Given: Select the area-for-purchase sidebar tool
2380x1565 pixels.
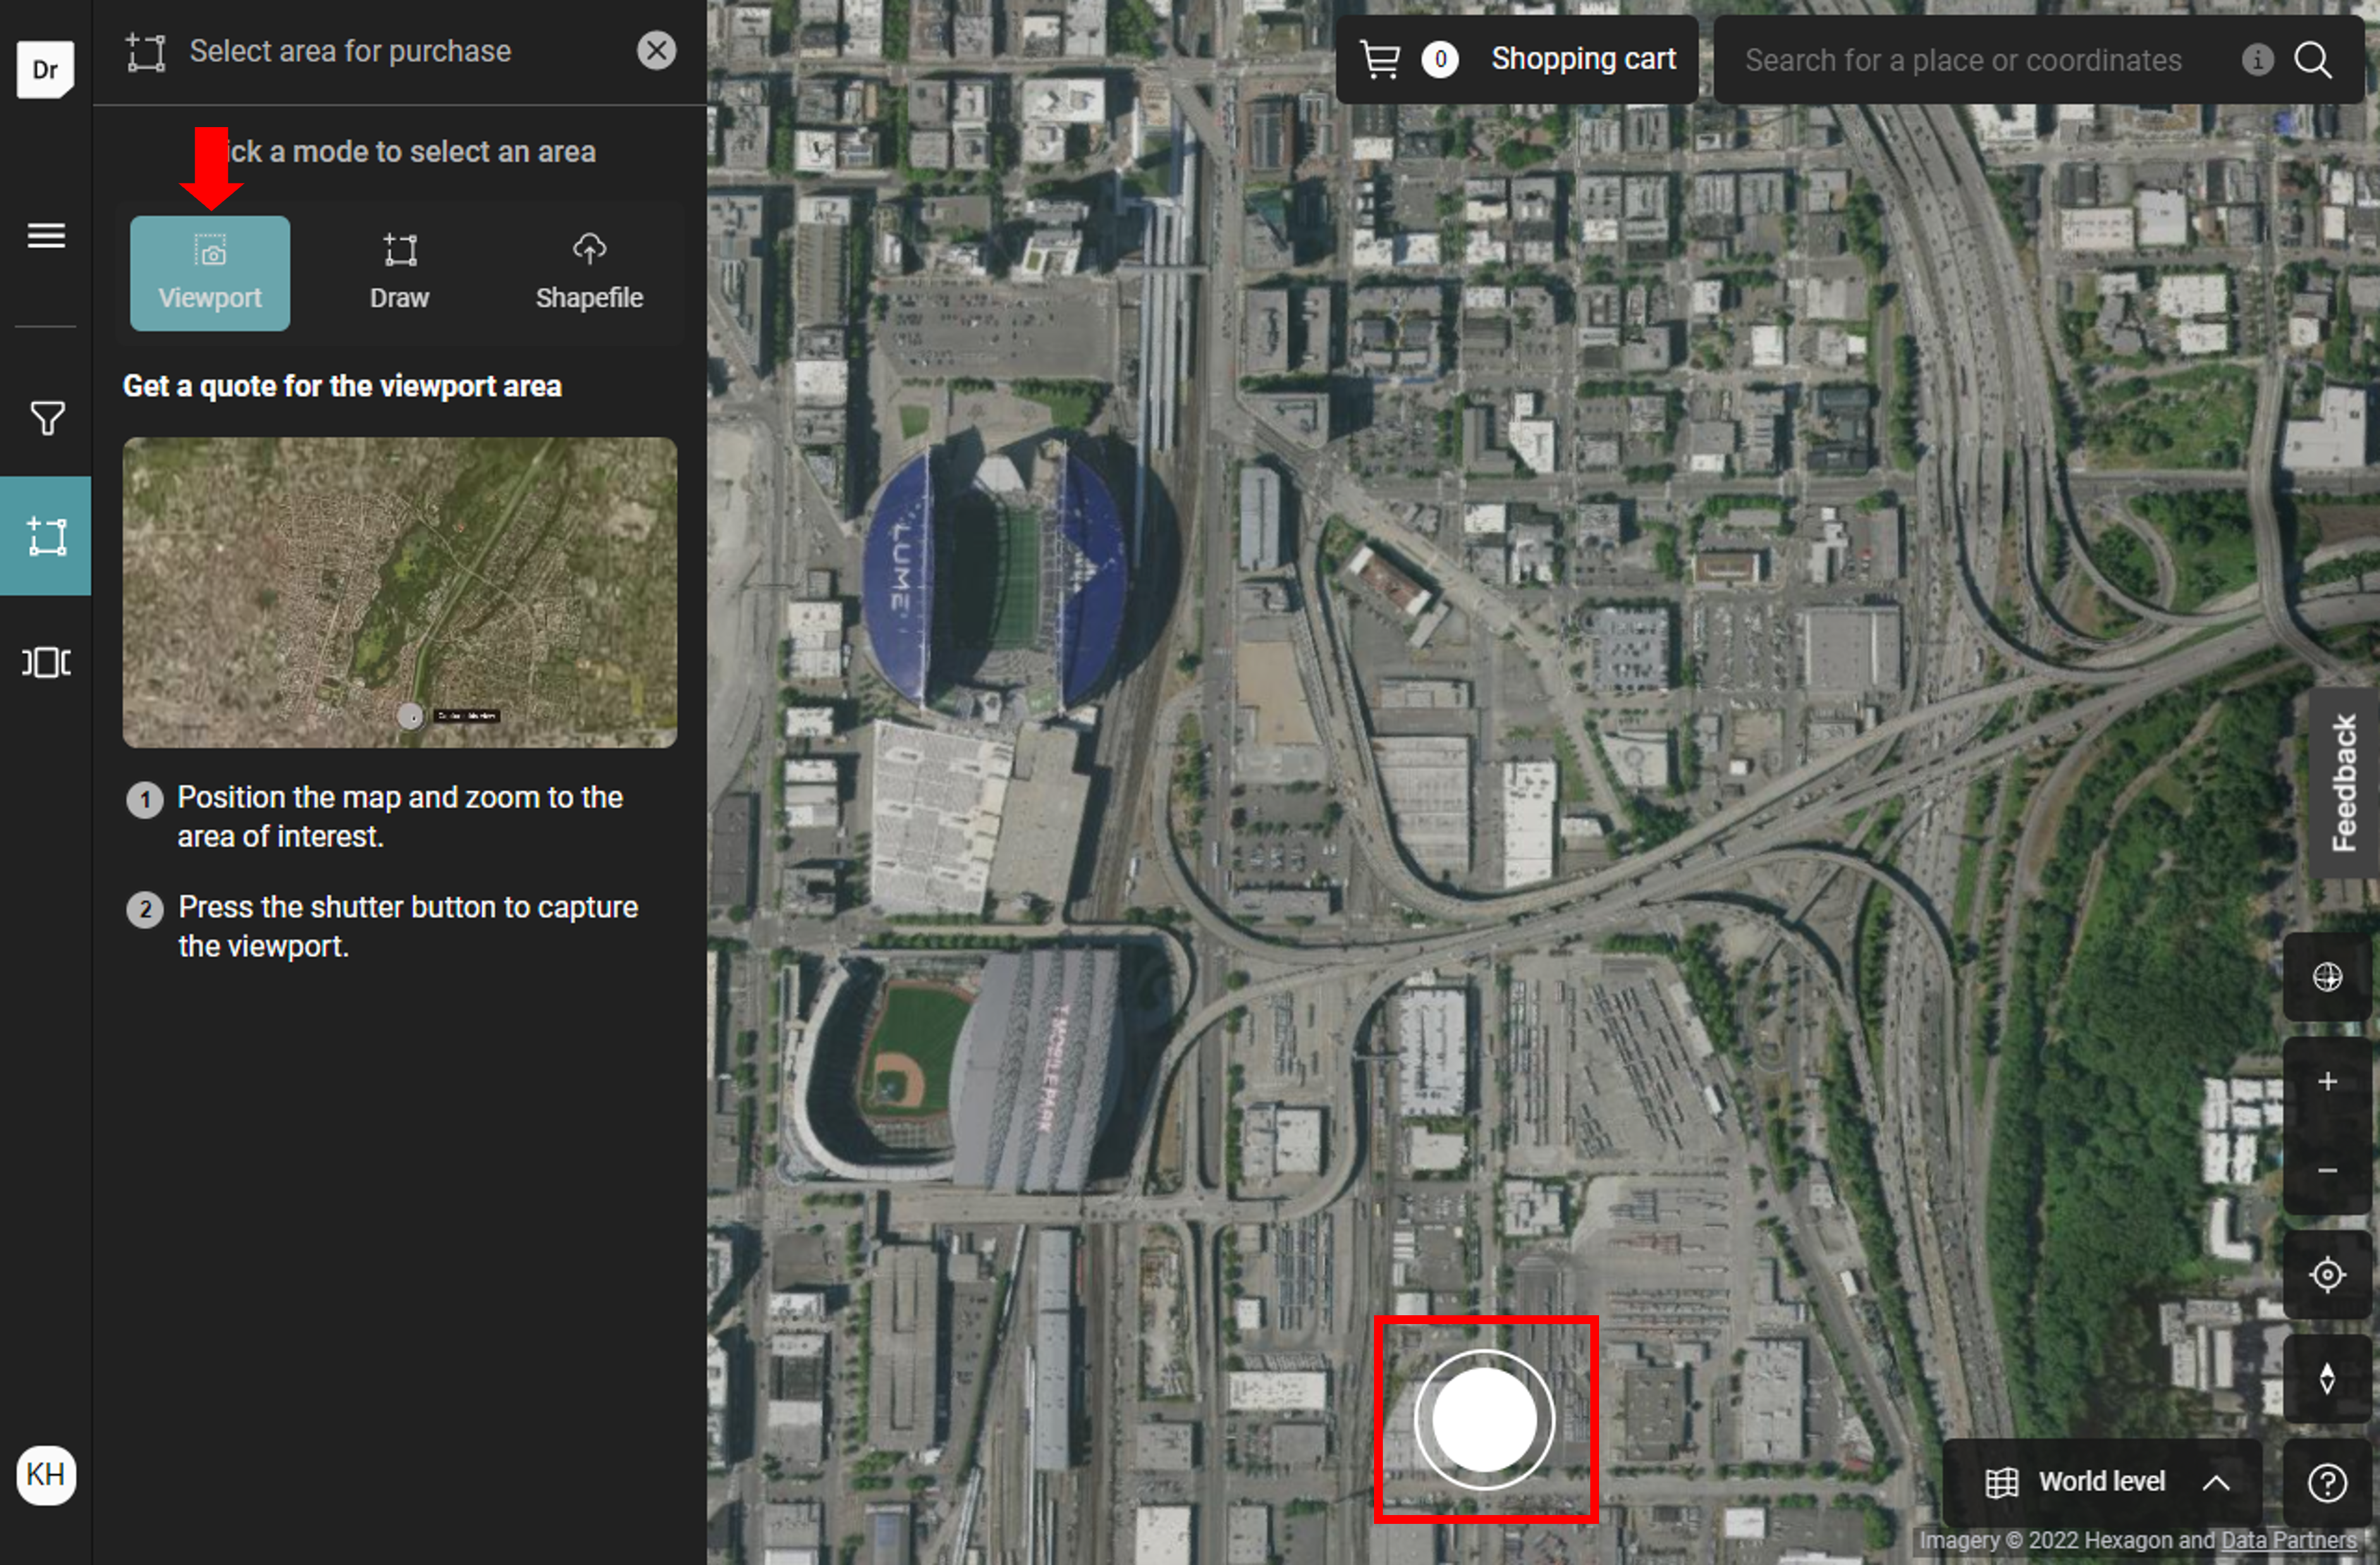Looking at the screenshot, I should (x=46, y=537).
